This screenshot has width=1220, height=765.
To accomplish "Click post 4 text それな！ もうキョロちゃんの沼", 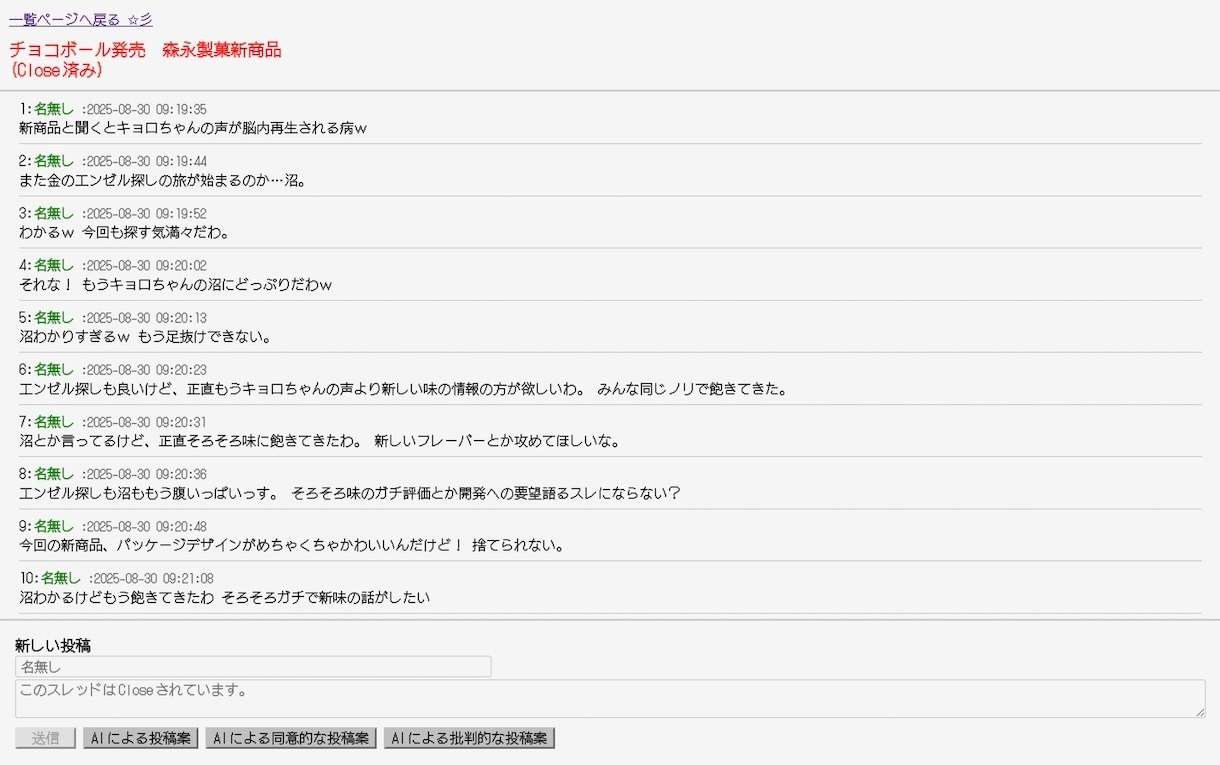I will (x=175, y=285).
